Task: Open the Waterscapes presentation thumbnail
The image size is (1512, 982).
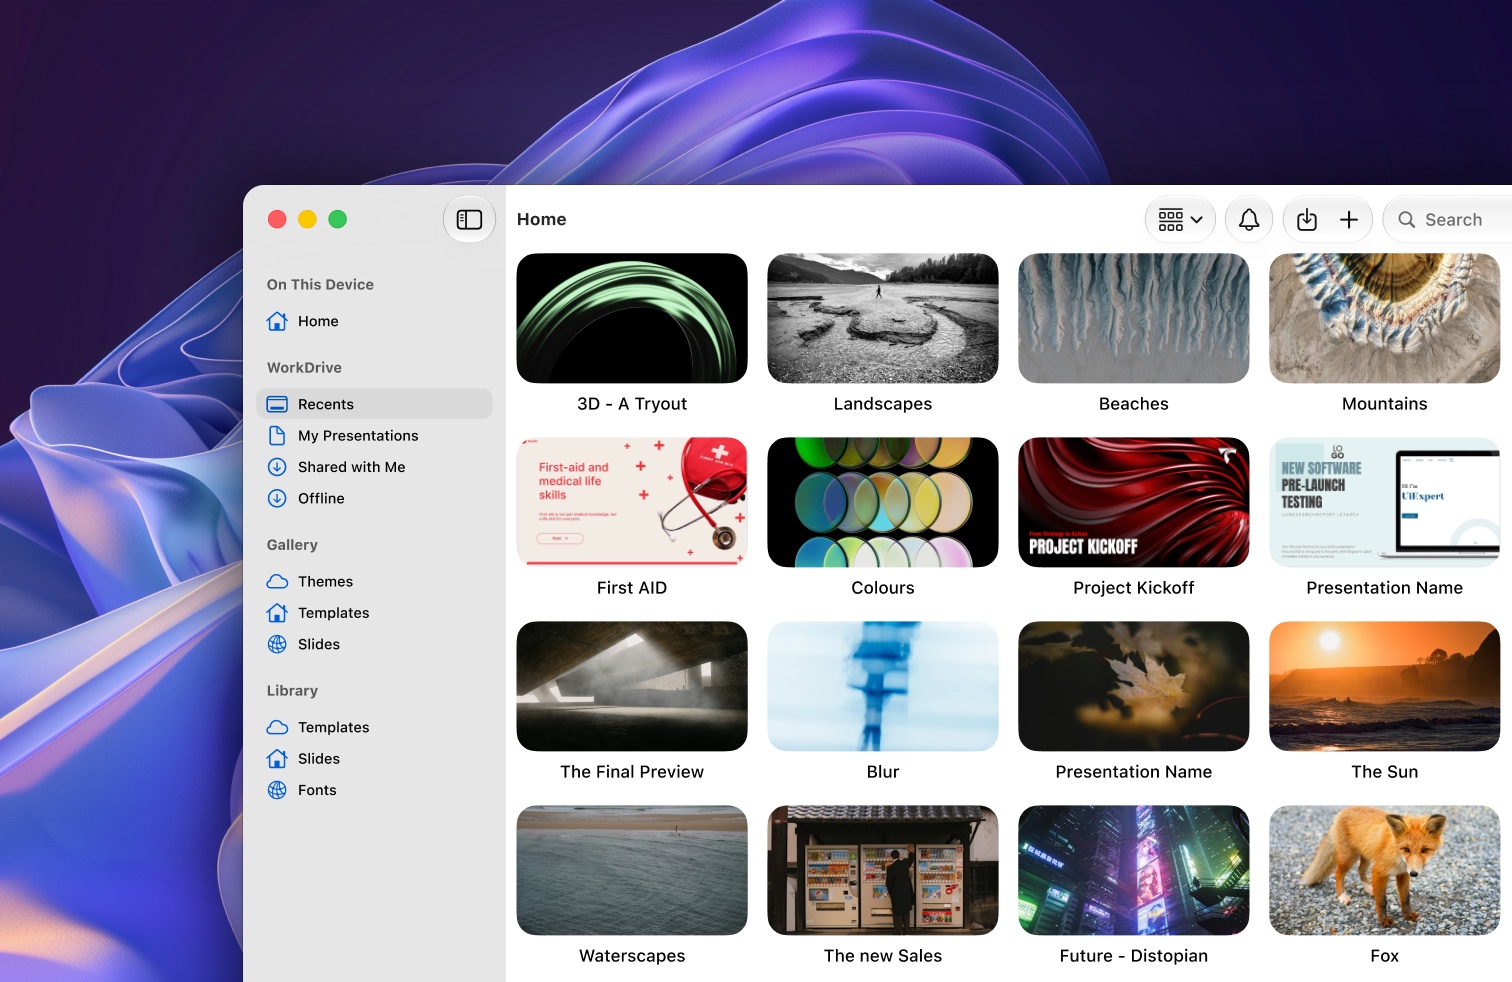Action: point(632,870)
